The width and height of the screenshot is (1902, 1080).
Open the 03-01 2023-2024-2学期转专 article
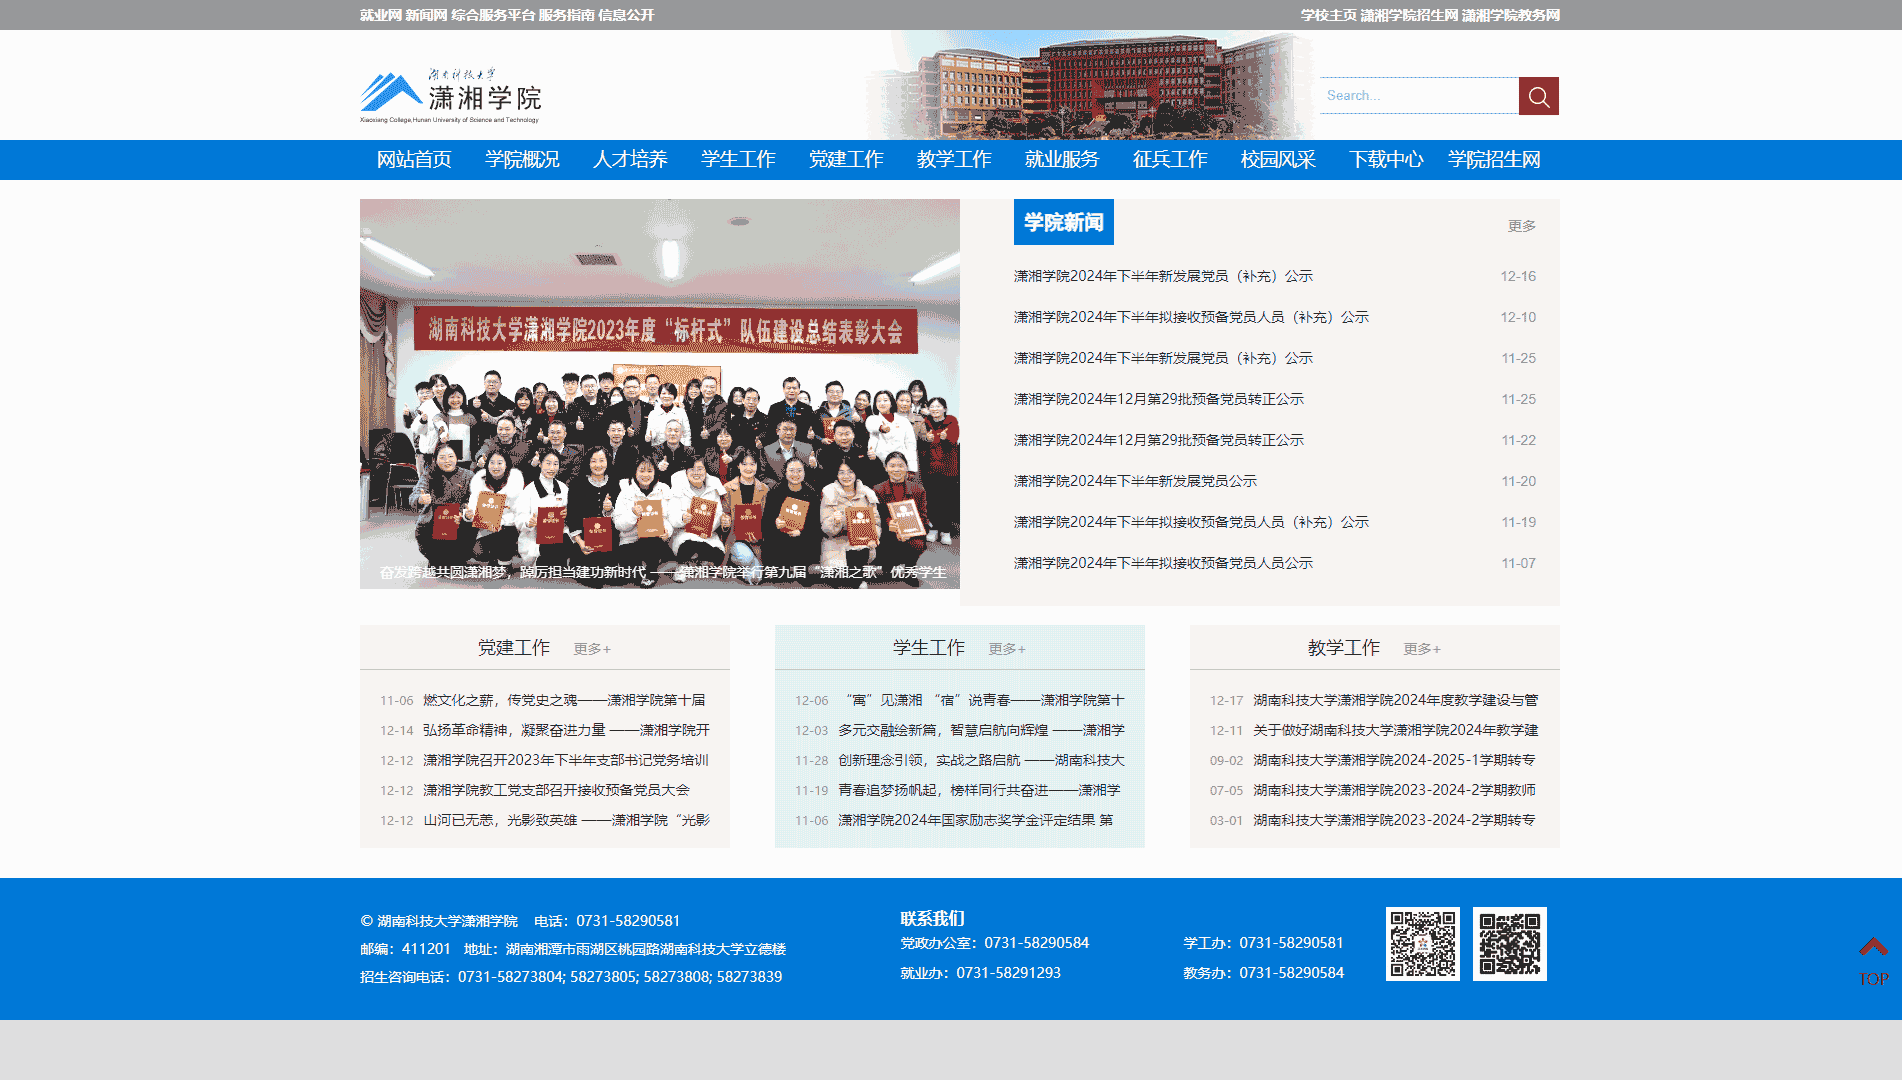tap(1394, 820)
